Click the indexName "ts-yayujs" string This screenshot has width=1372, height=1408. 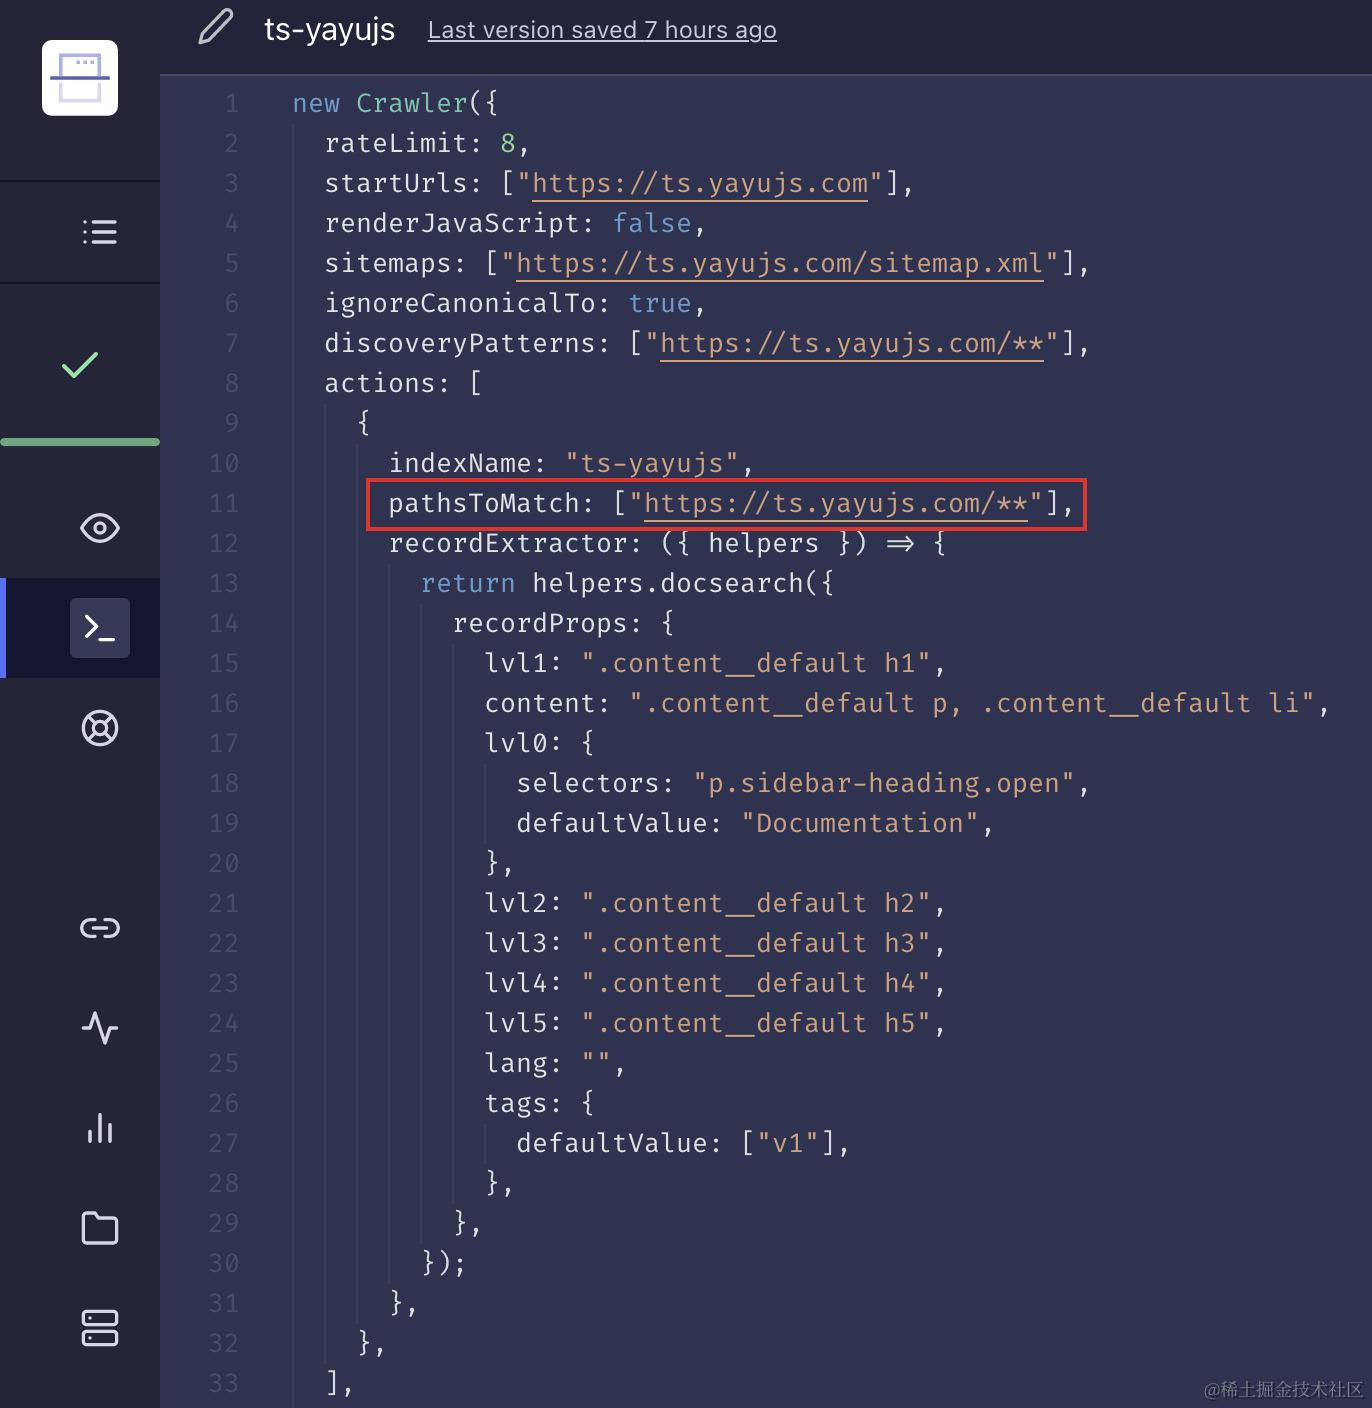point(652,463)
